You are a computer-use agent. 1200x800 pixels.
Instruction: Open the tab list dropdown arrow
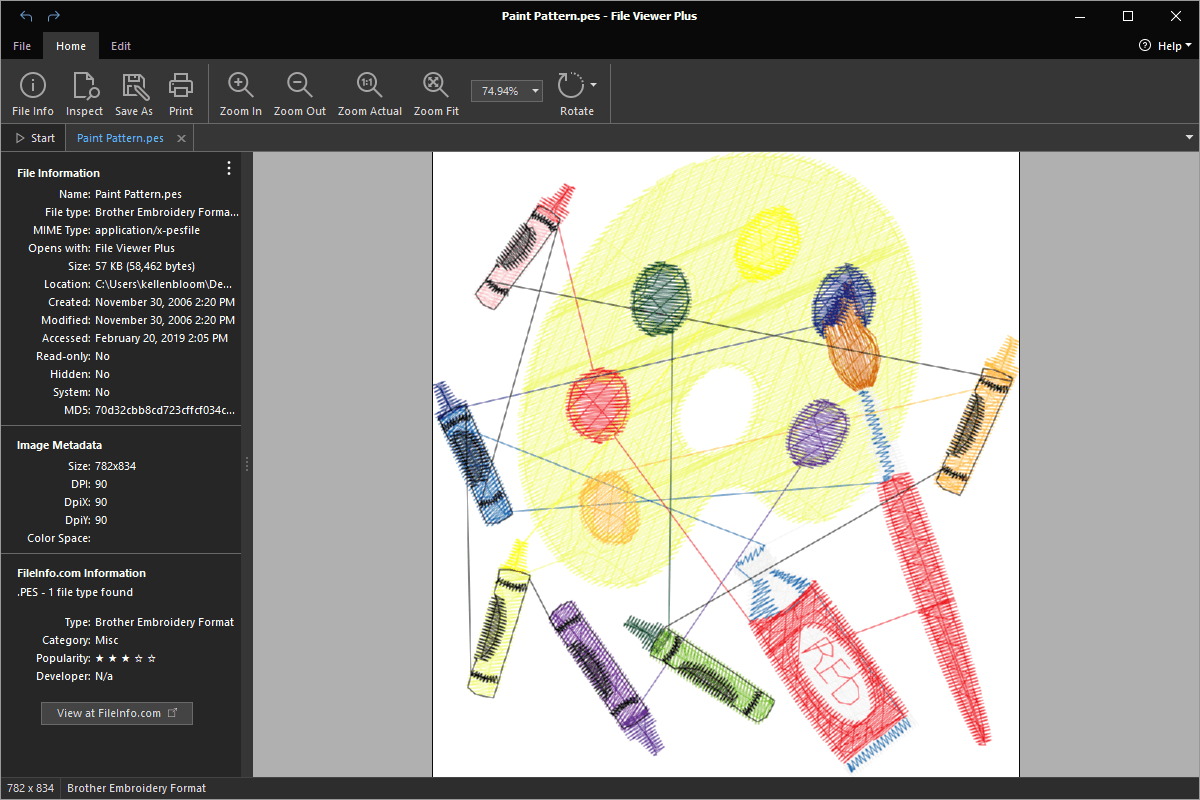1189,137
